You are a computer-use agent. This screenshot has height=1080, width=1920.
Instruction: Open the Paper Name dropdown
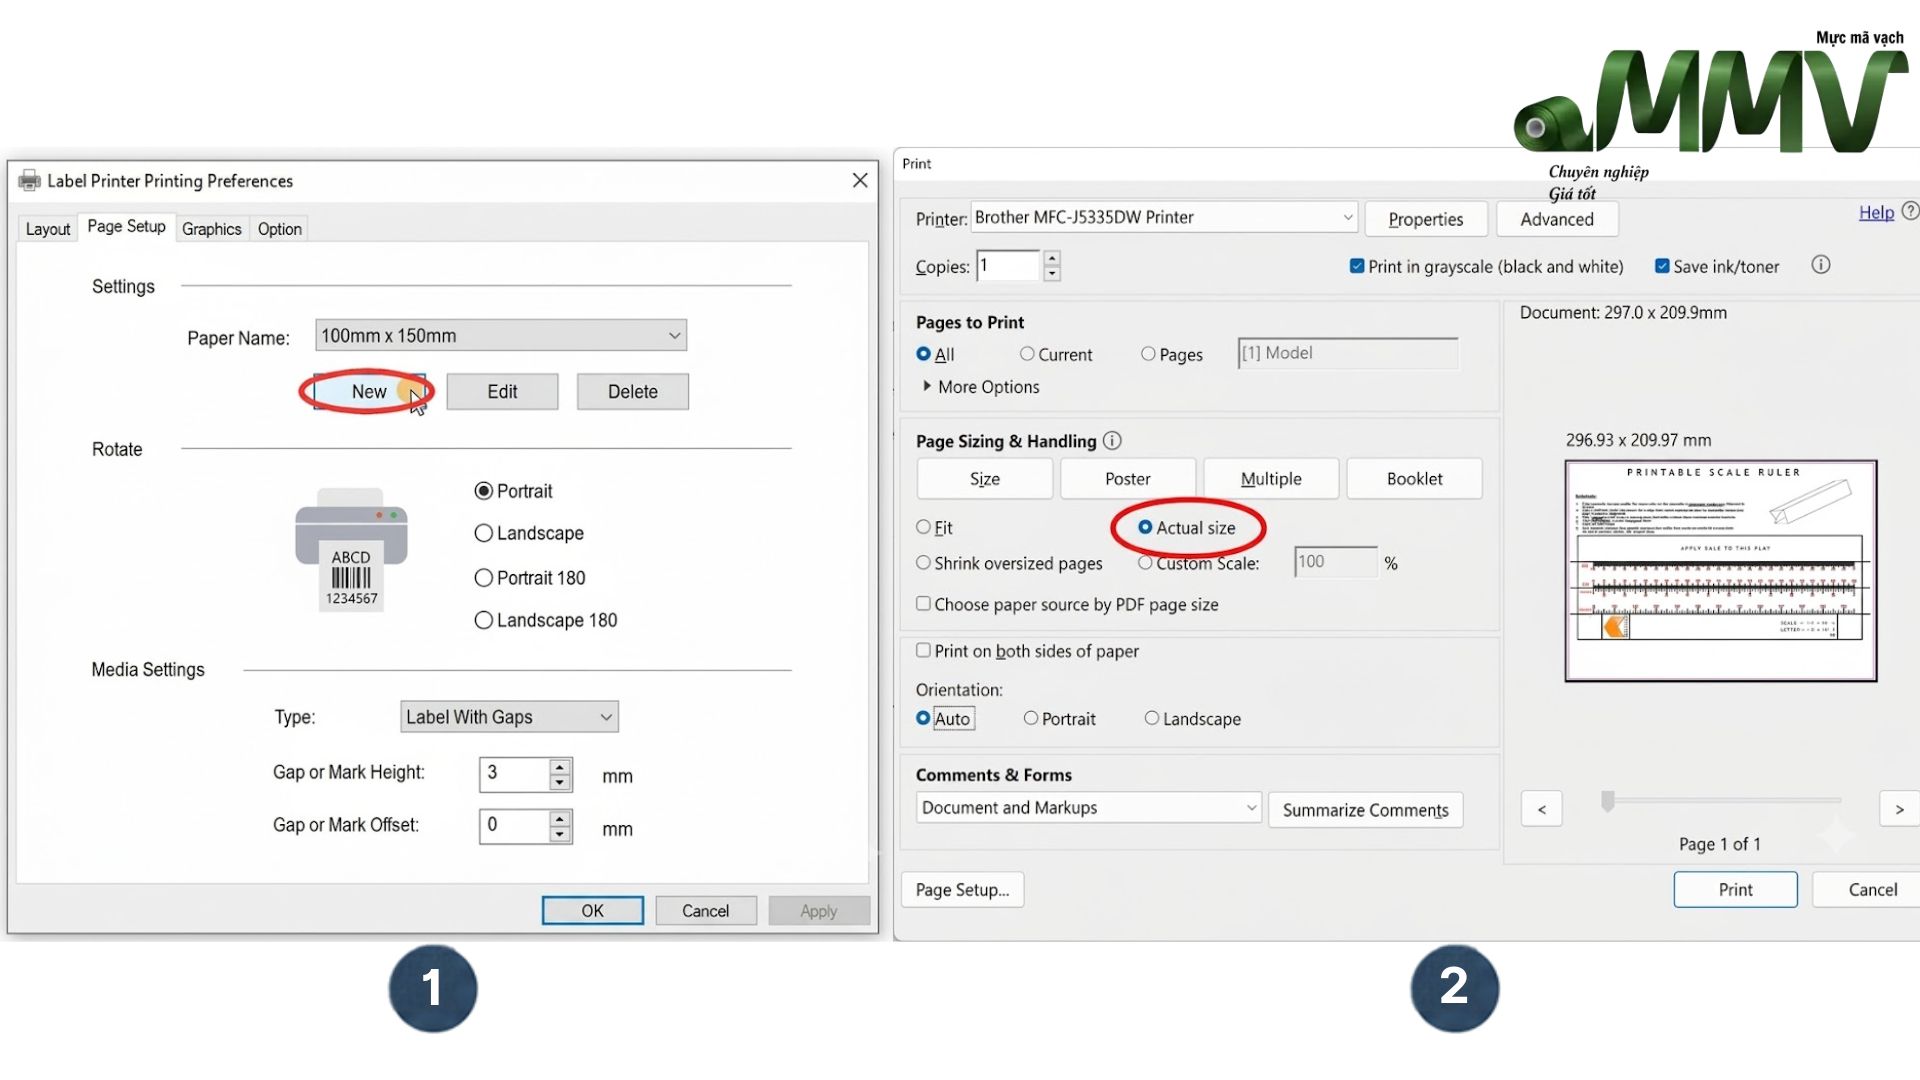[501, 335]
